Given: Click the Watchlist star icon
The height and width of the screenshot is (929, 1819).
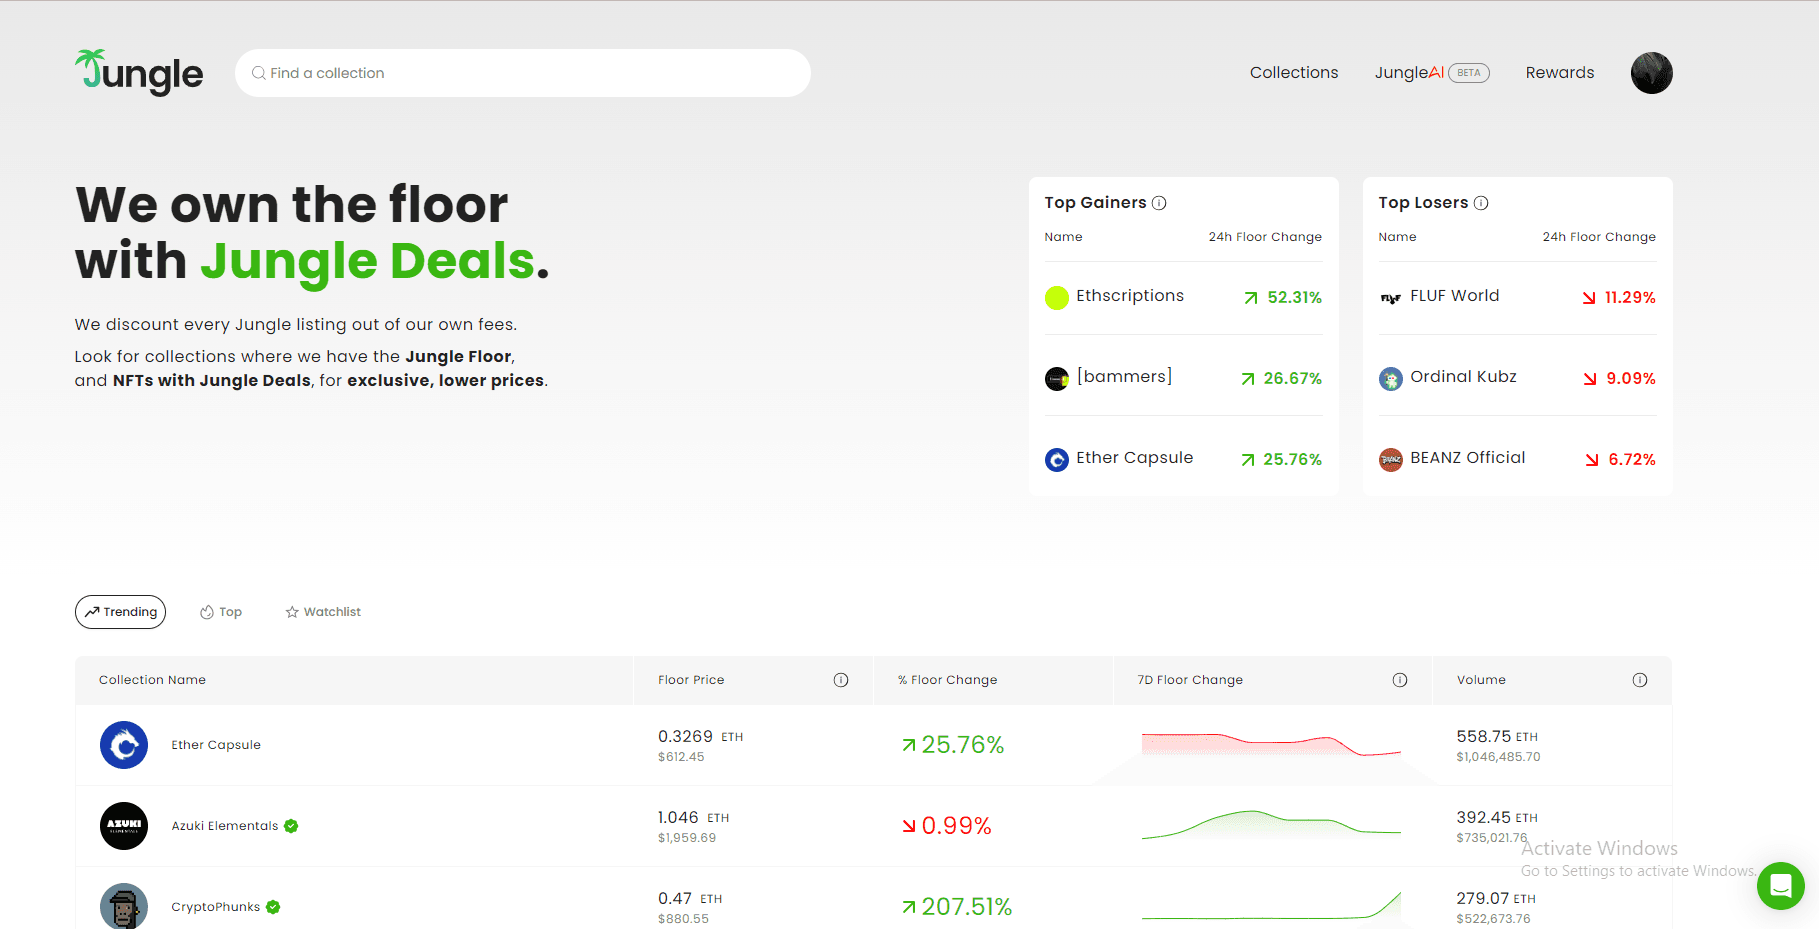Looking at the screenshot, I should pyautogui.click(x=292, y=612).
